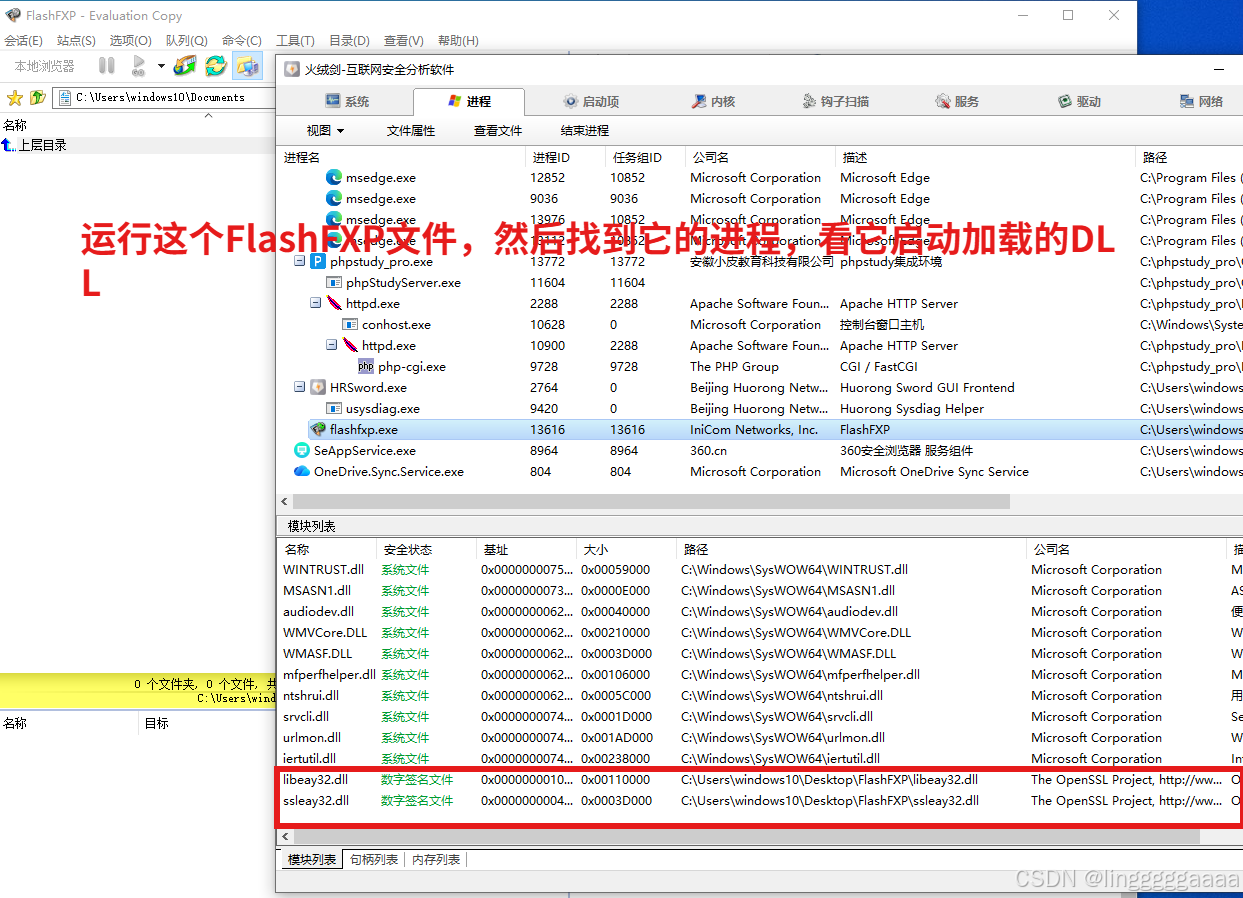Click the refresh arrows icon in FlashFXP toolbar
Screen dimensions: 1243x898
point(216,66)
